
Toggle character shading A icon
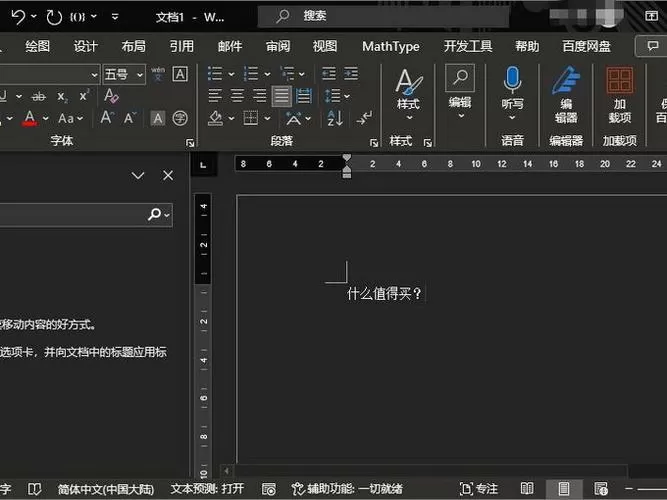click(x=158, y=118)
